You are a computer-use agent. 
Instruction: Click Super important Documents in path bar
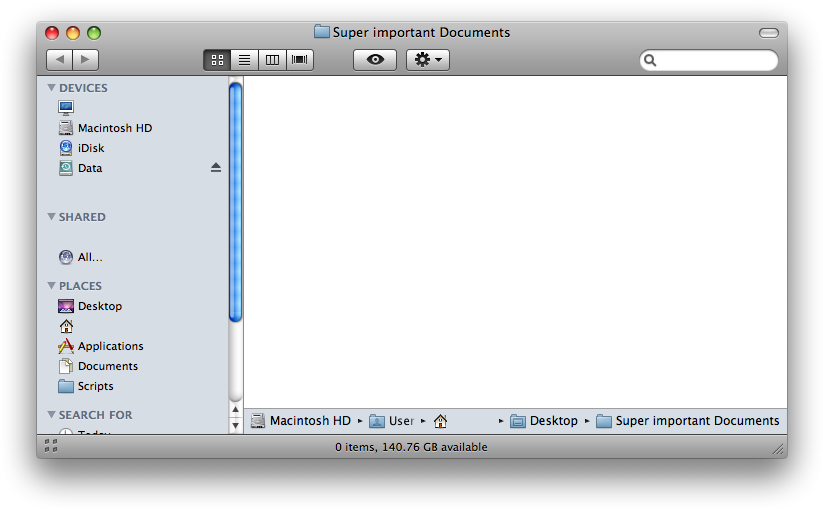(x=688, y=421)
